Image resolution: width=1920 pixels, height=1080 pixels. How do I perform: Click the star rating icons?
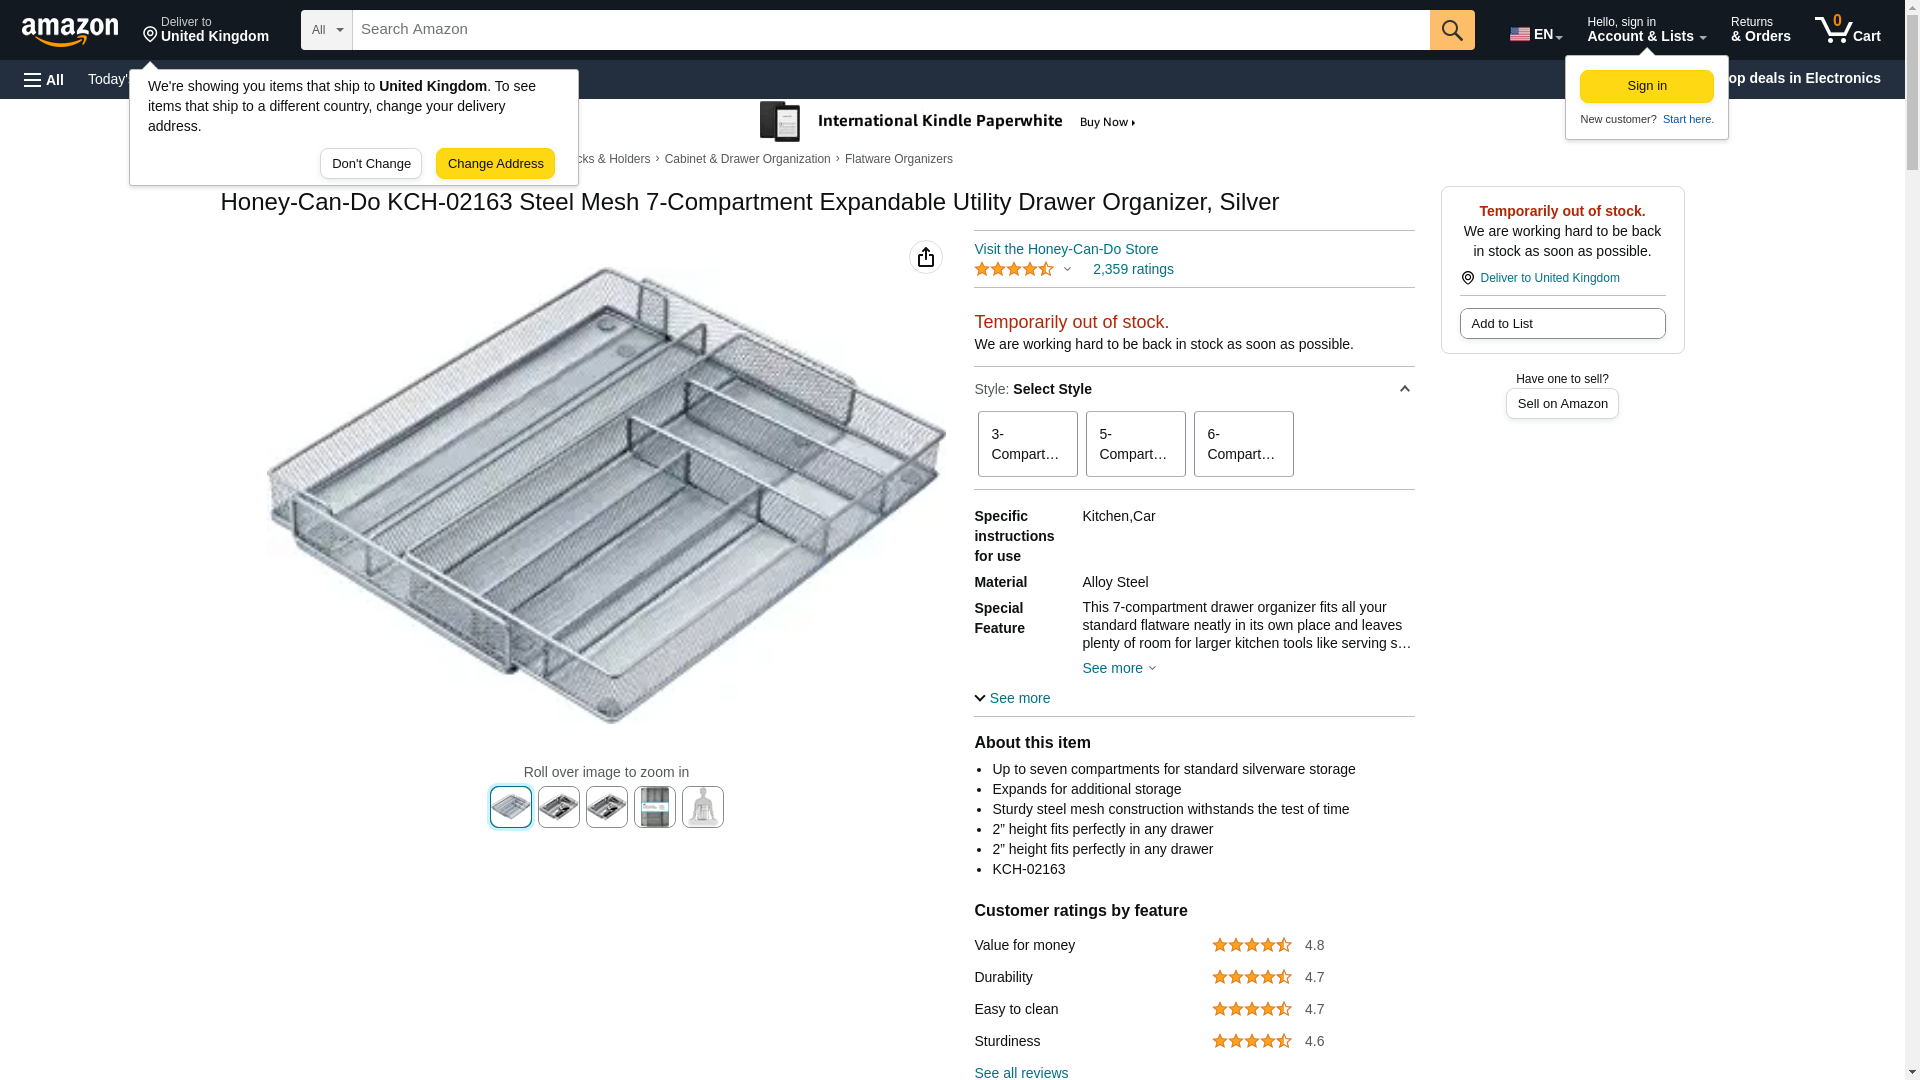(1014, 270)
